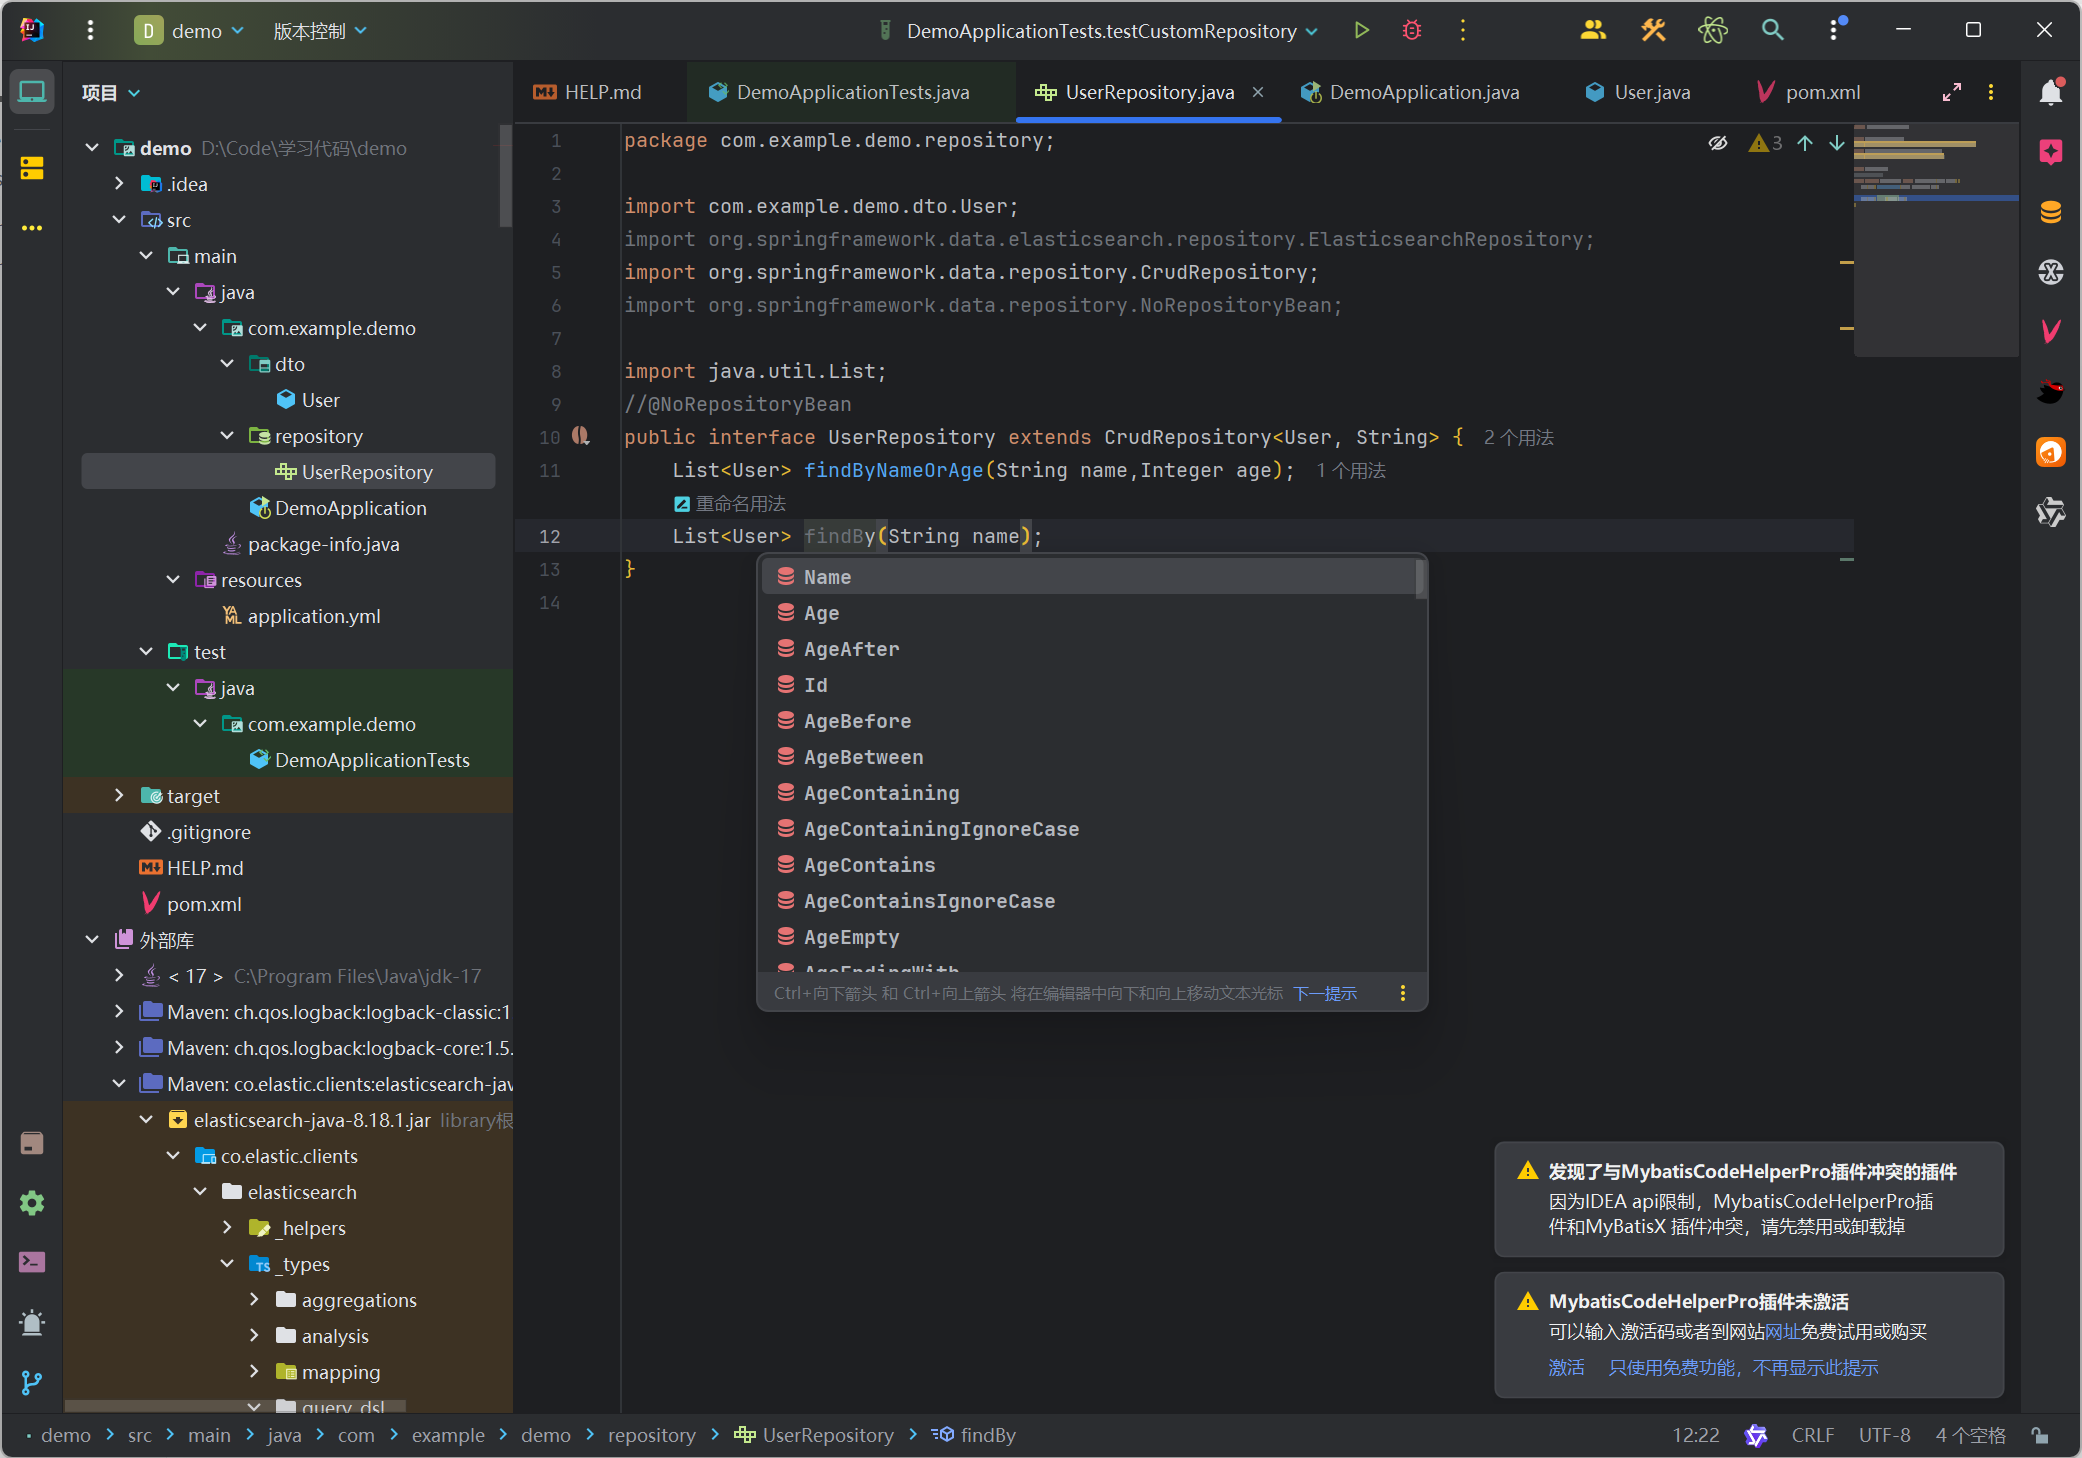Image resolution: width=2082 pixels, height=1458 pixels.
Task: Click the gutter implementations icon on line 10
Action: [x=580, y=436]
